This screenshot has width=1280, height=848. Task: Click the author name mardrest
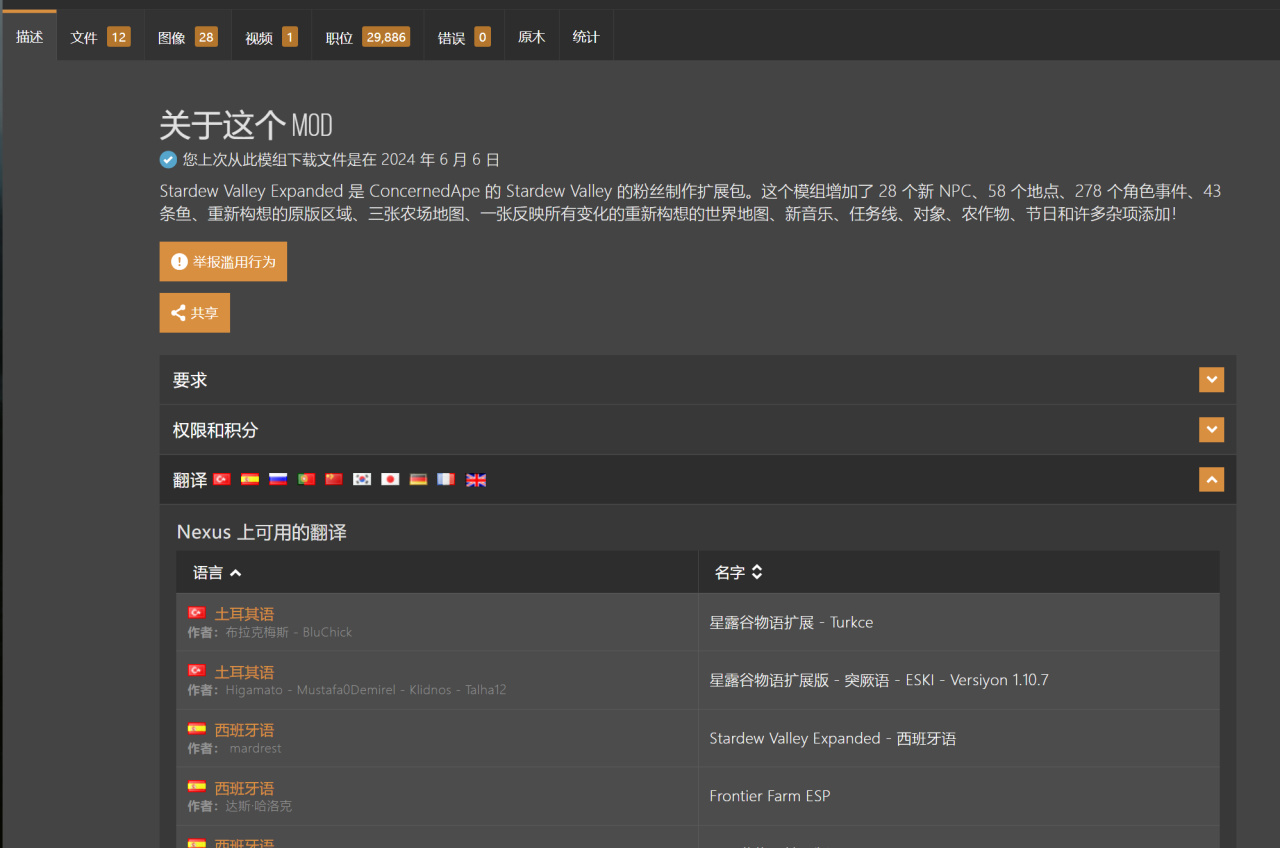256,748
